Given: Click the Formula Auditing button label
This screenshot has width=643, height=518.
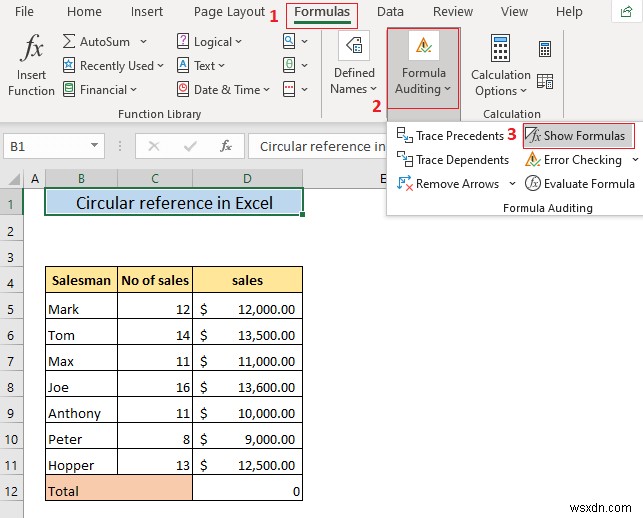Looking at the screenshot, I should (423, 81).
